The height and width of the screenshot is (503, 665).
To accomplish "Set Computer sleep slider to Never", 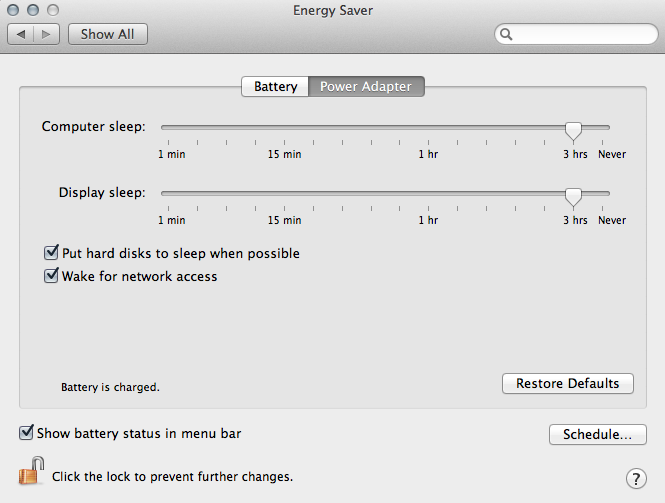I will click(x=609, y=128).
